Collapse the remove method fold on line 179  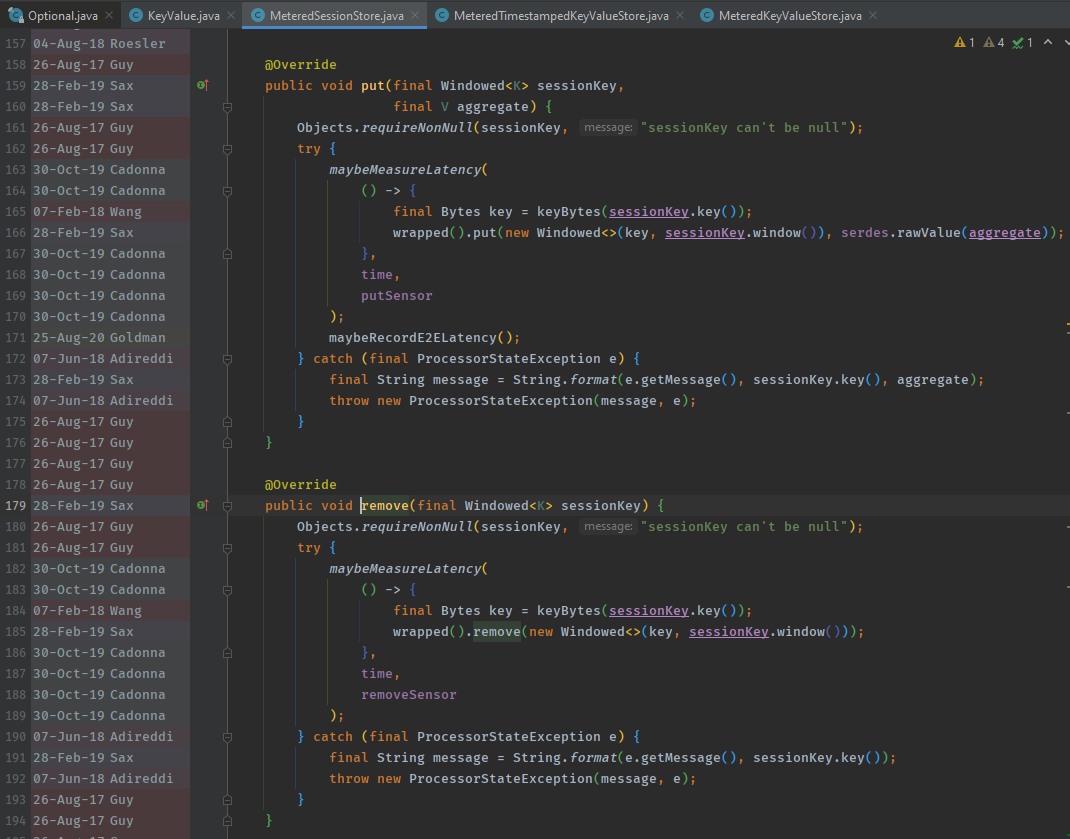(x=227, y=506)
